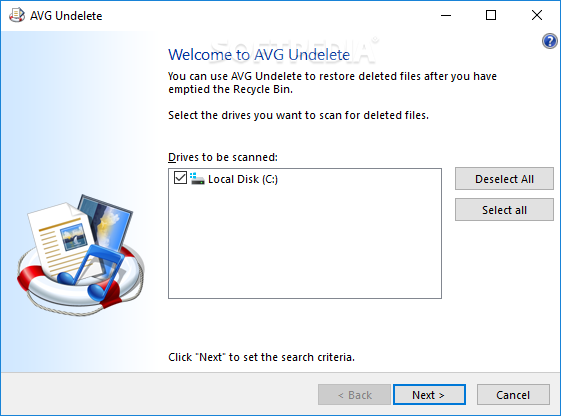
Task: Click the lifebuoy documents illustration
Action: 81,255
